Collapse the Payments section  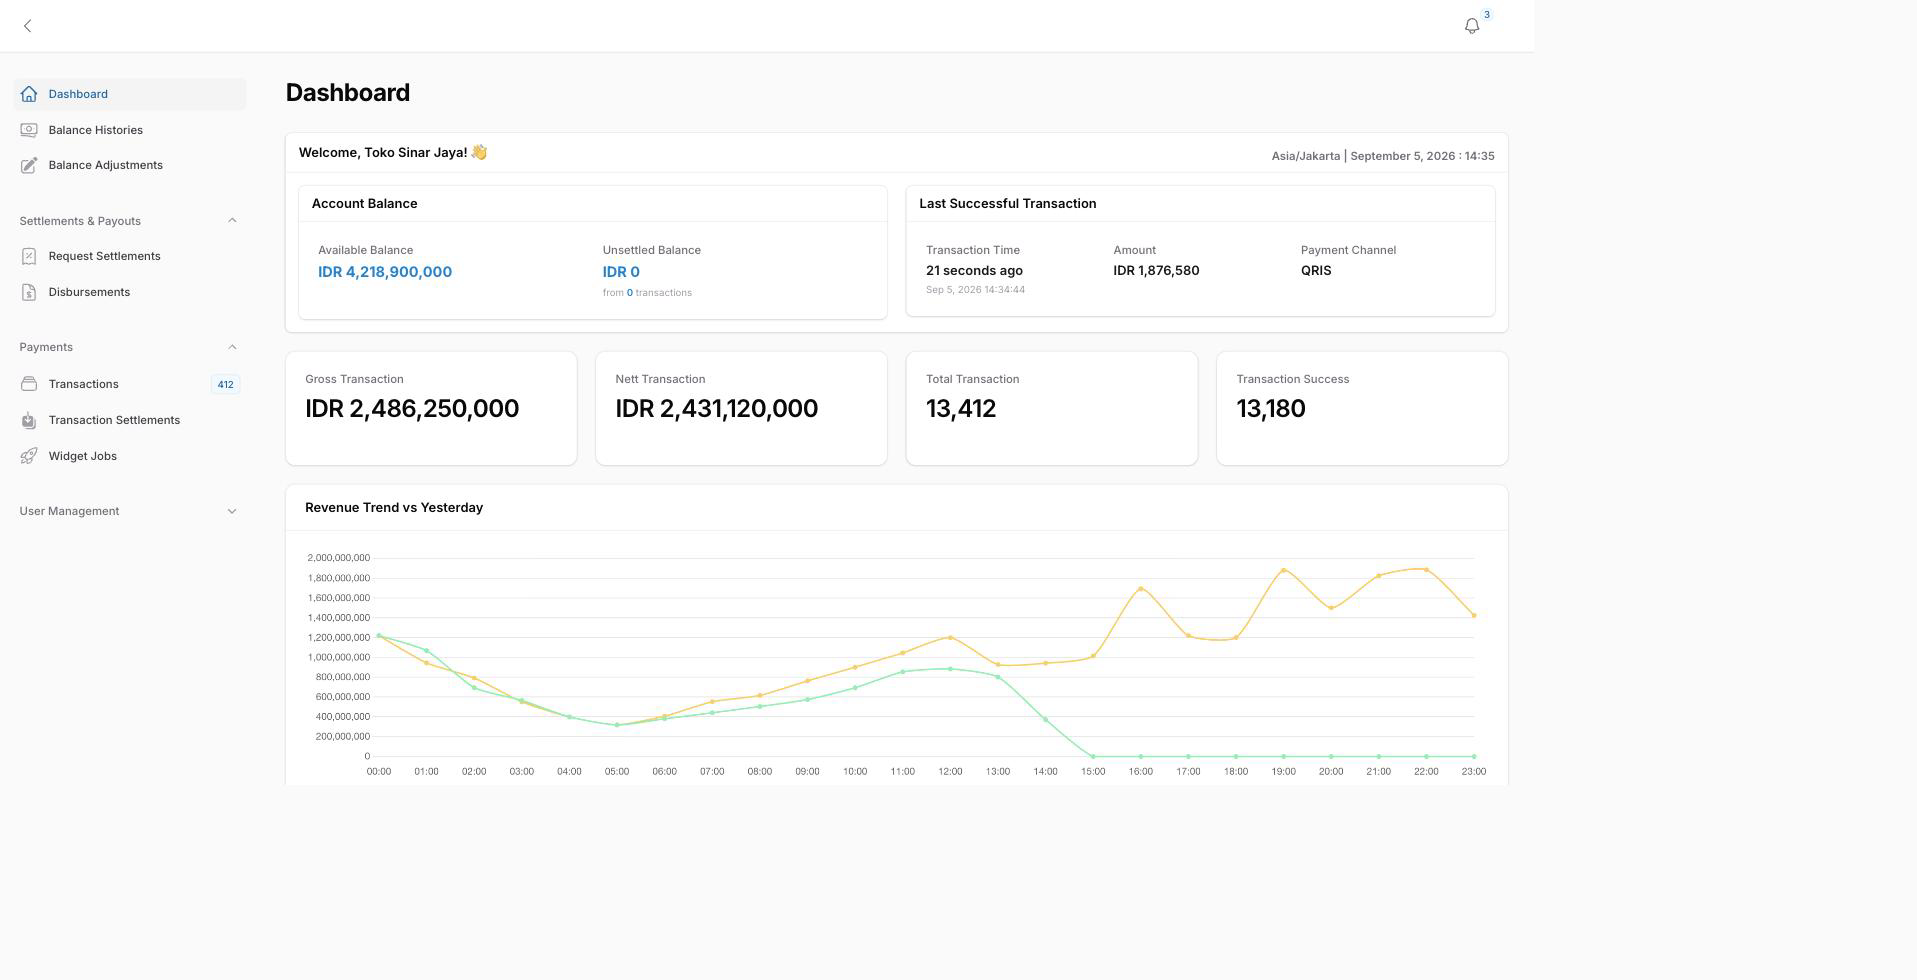[232, 347]
